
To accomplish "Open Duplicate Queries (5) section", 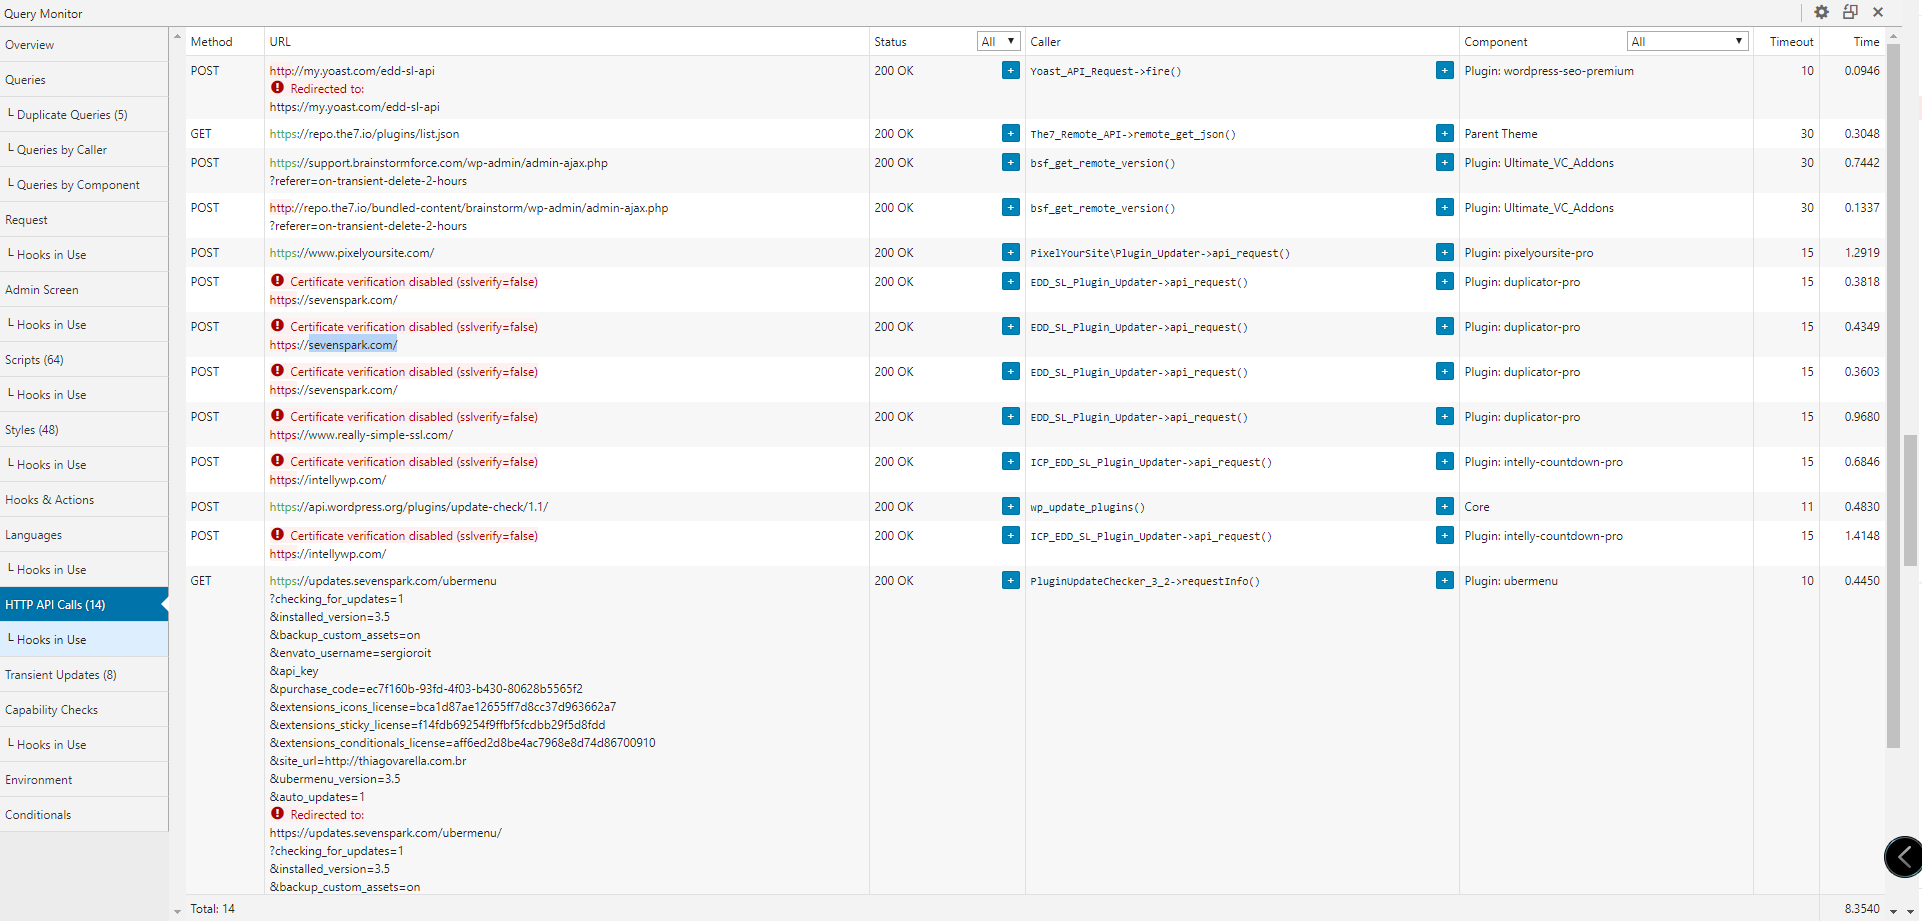I will (72, 115).
